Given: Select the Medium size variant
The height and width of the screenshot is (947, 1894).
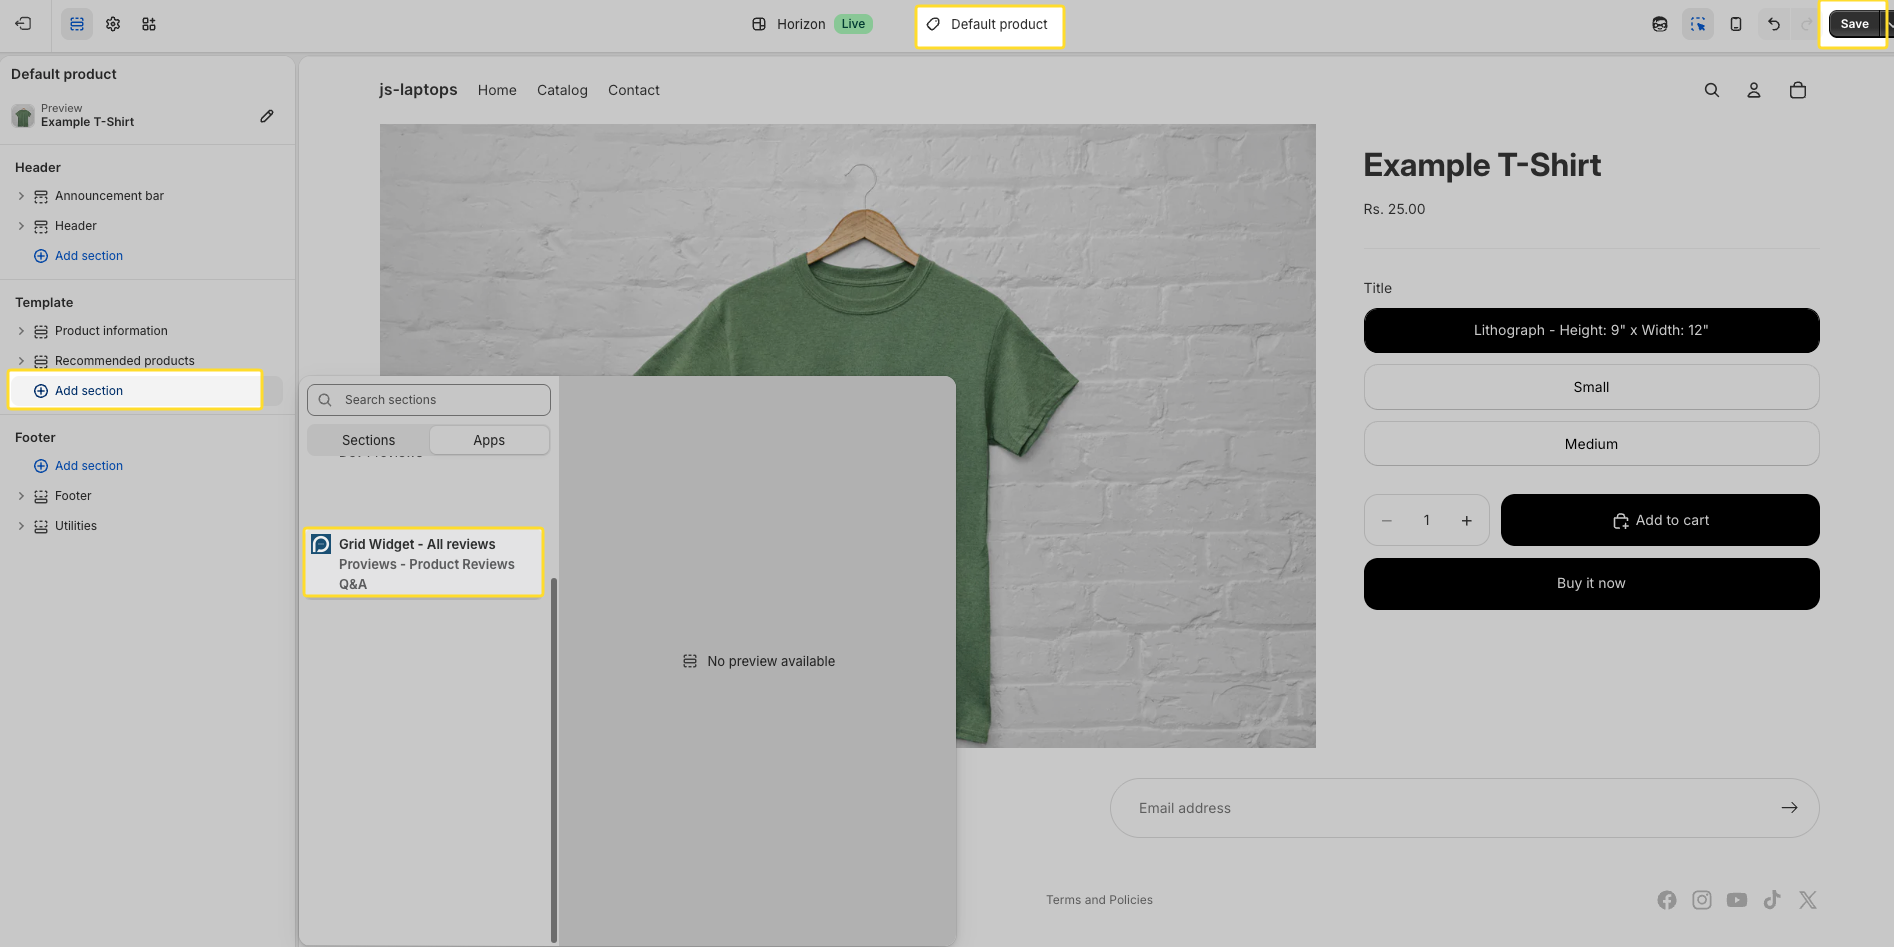Looking at the screenshot, I should pos(1591,443).
